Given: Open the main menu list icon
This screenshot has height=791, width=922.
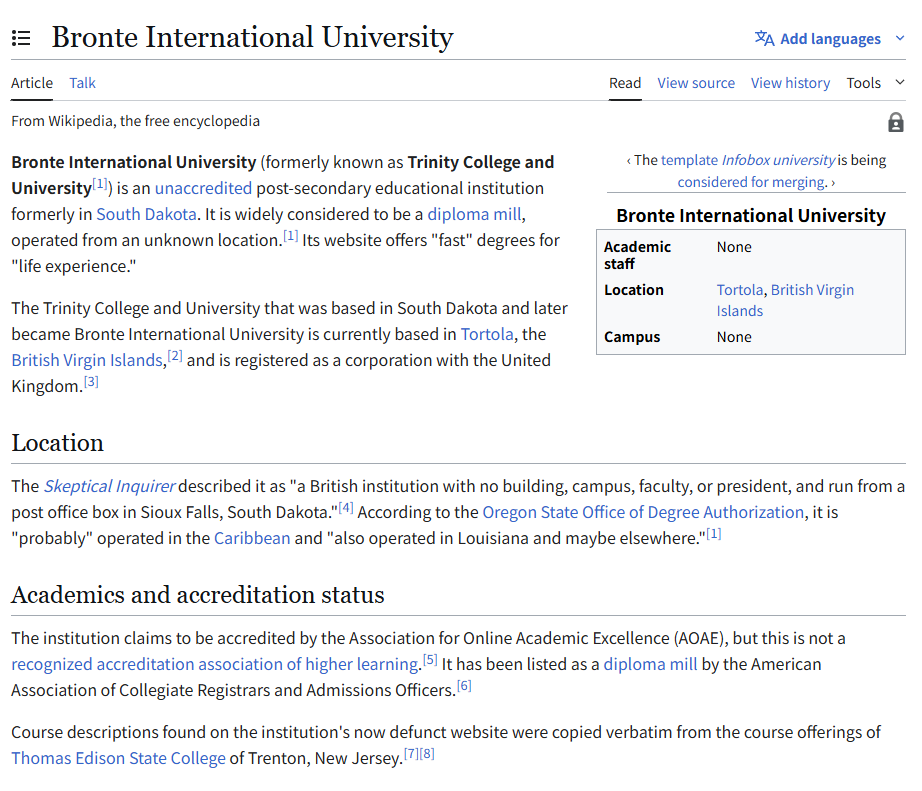Looking at the screenshot, I should point(21,38).
